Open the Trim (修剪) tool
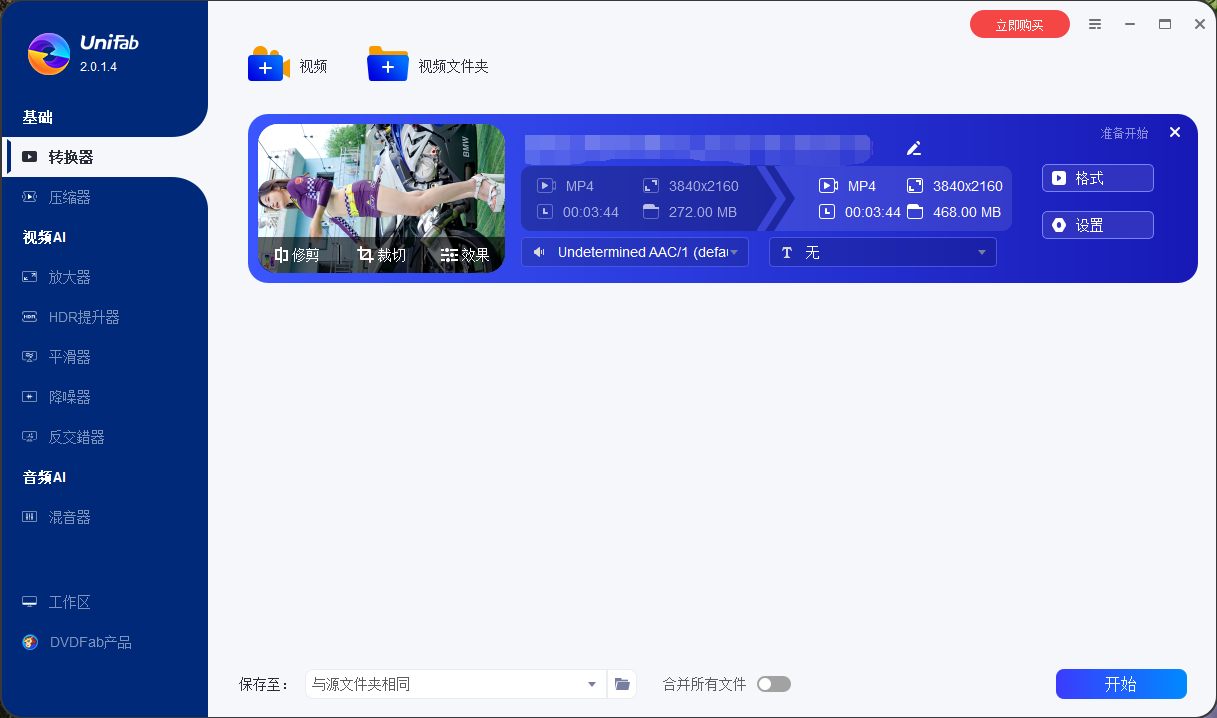 click(x=297, y=255)
